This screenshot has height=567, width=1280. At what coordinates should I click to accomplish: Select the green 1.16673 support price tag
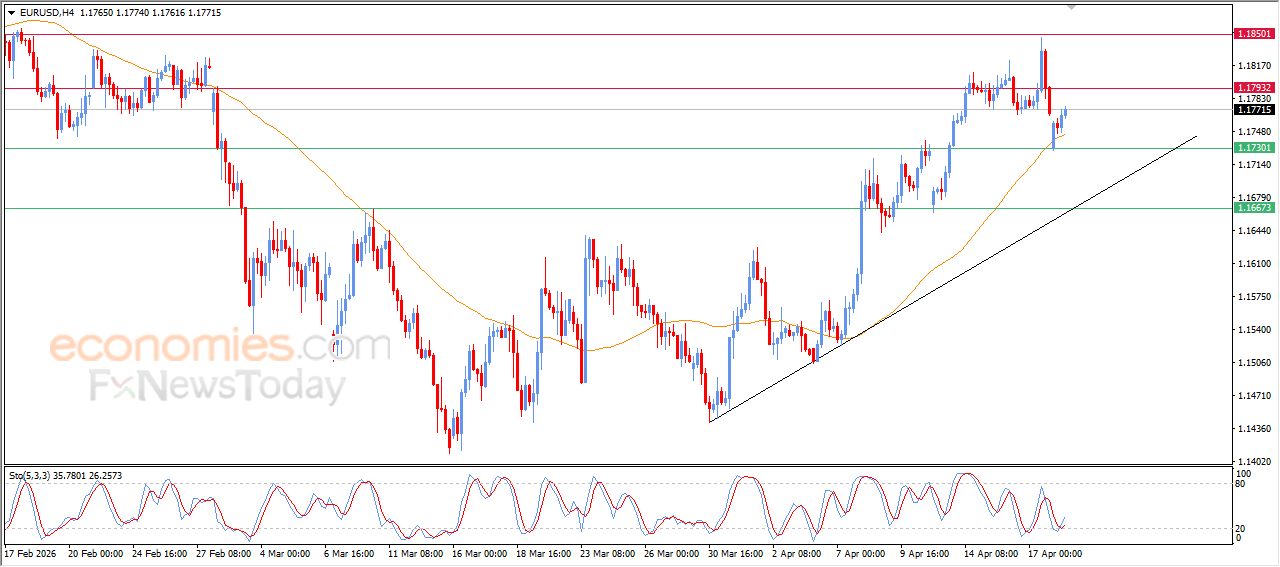[1254, 208]
